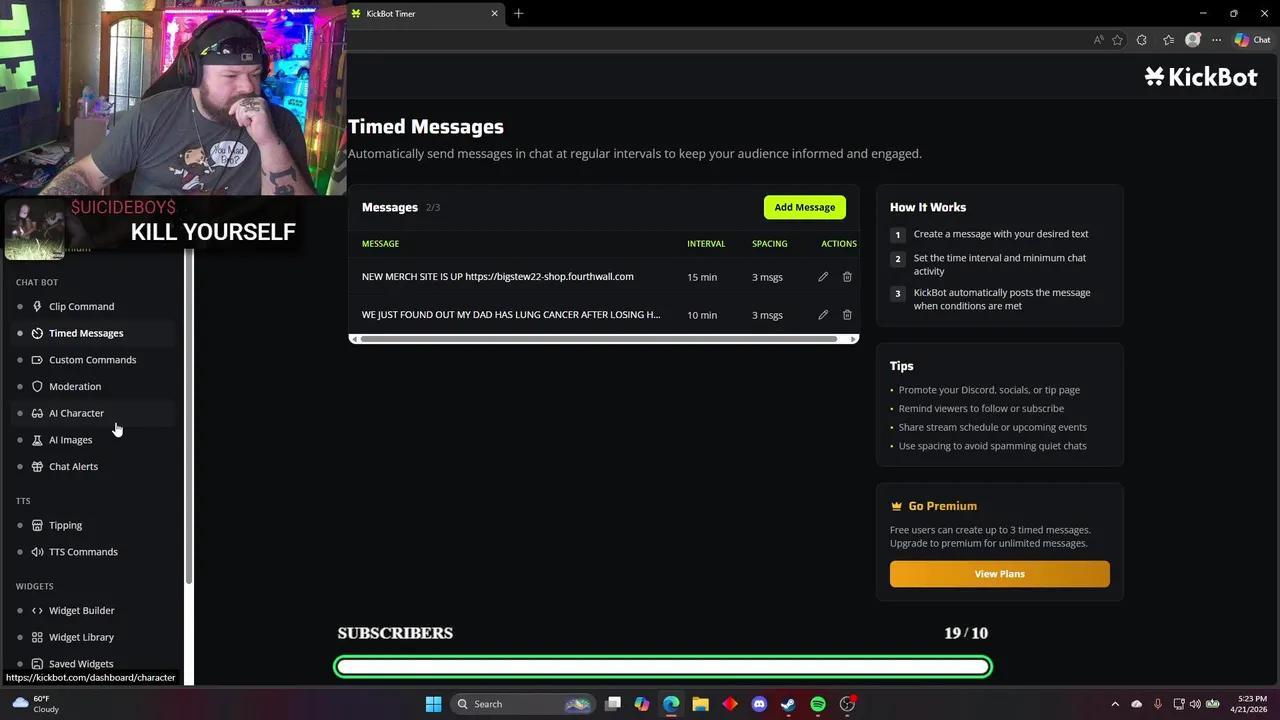Edit the LUNG CANCER timed message
Screen dimensions: 1280x720
click(x=823, y=315)
